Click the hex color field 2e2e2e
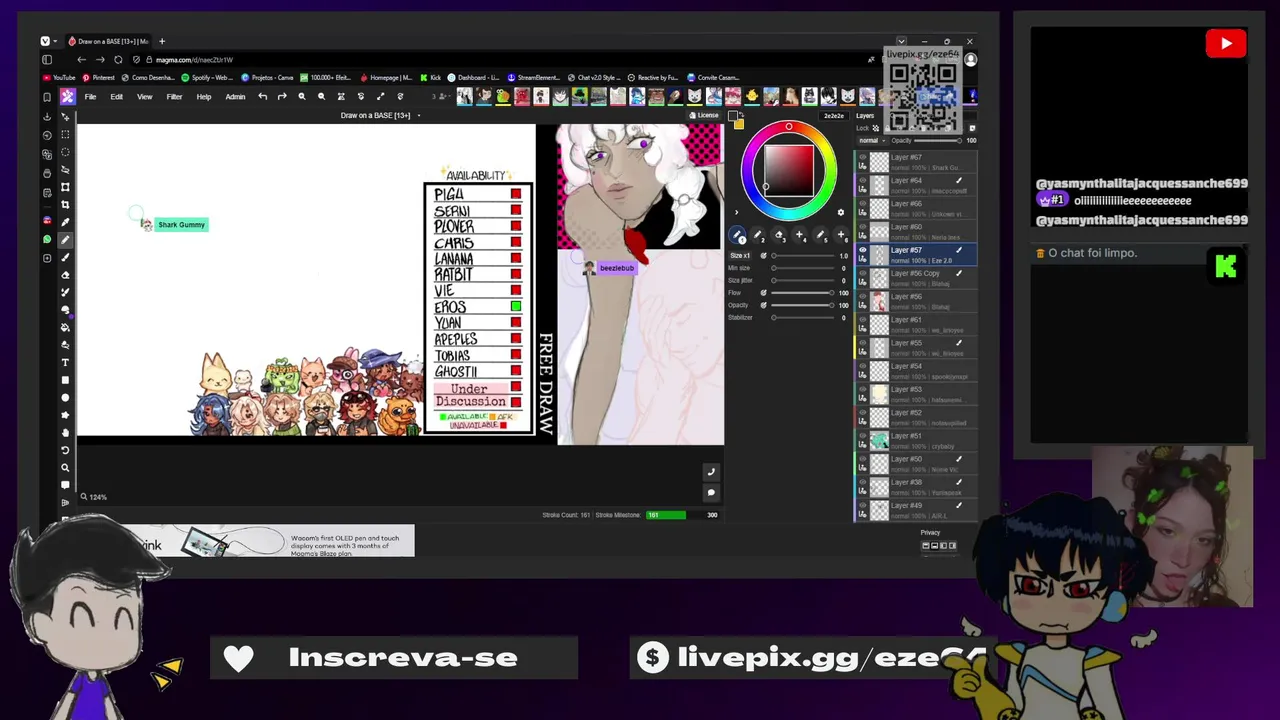The height and width of the screenshot is (720, 1280). 834,115
